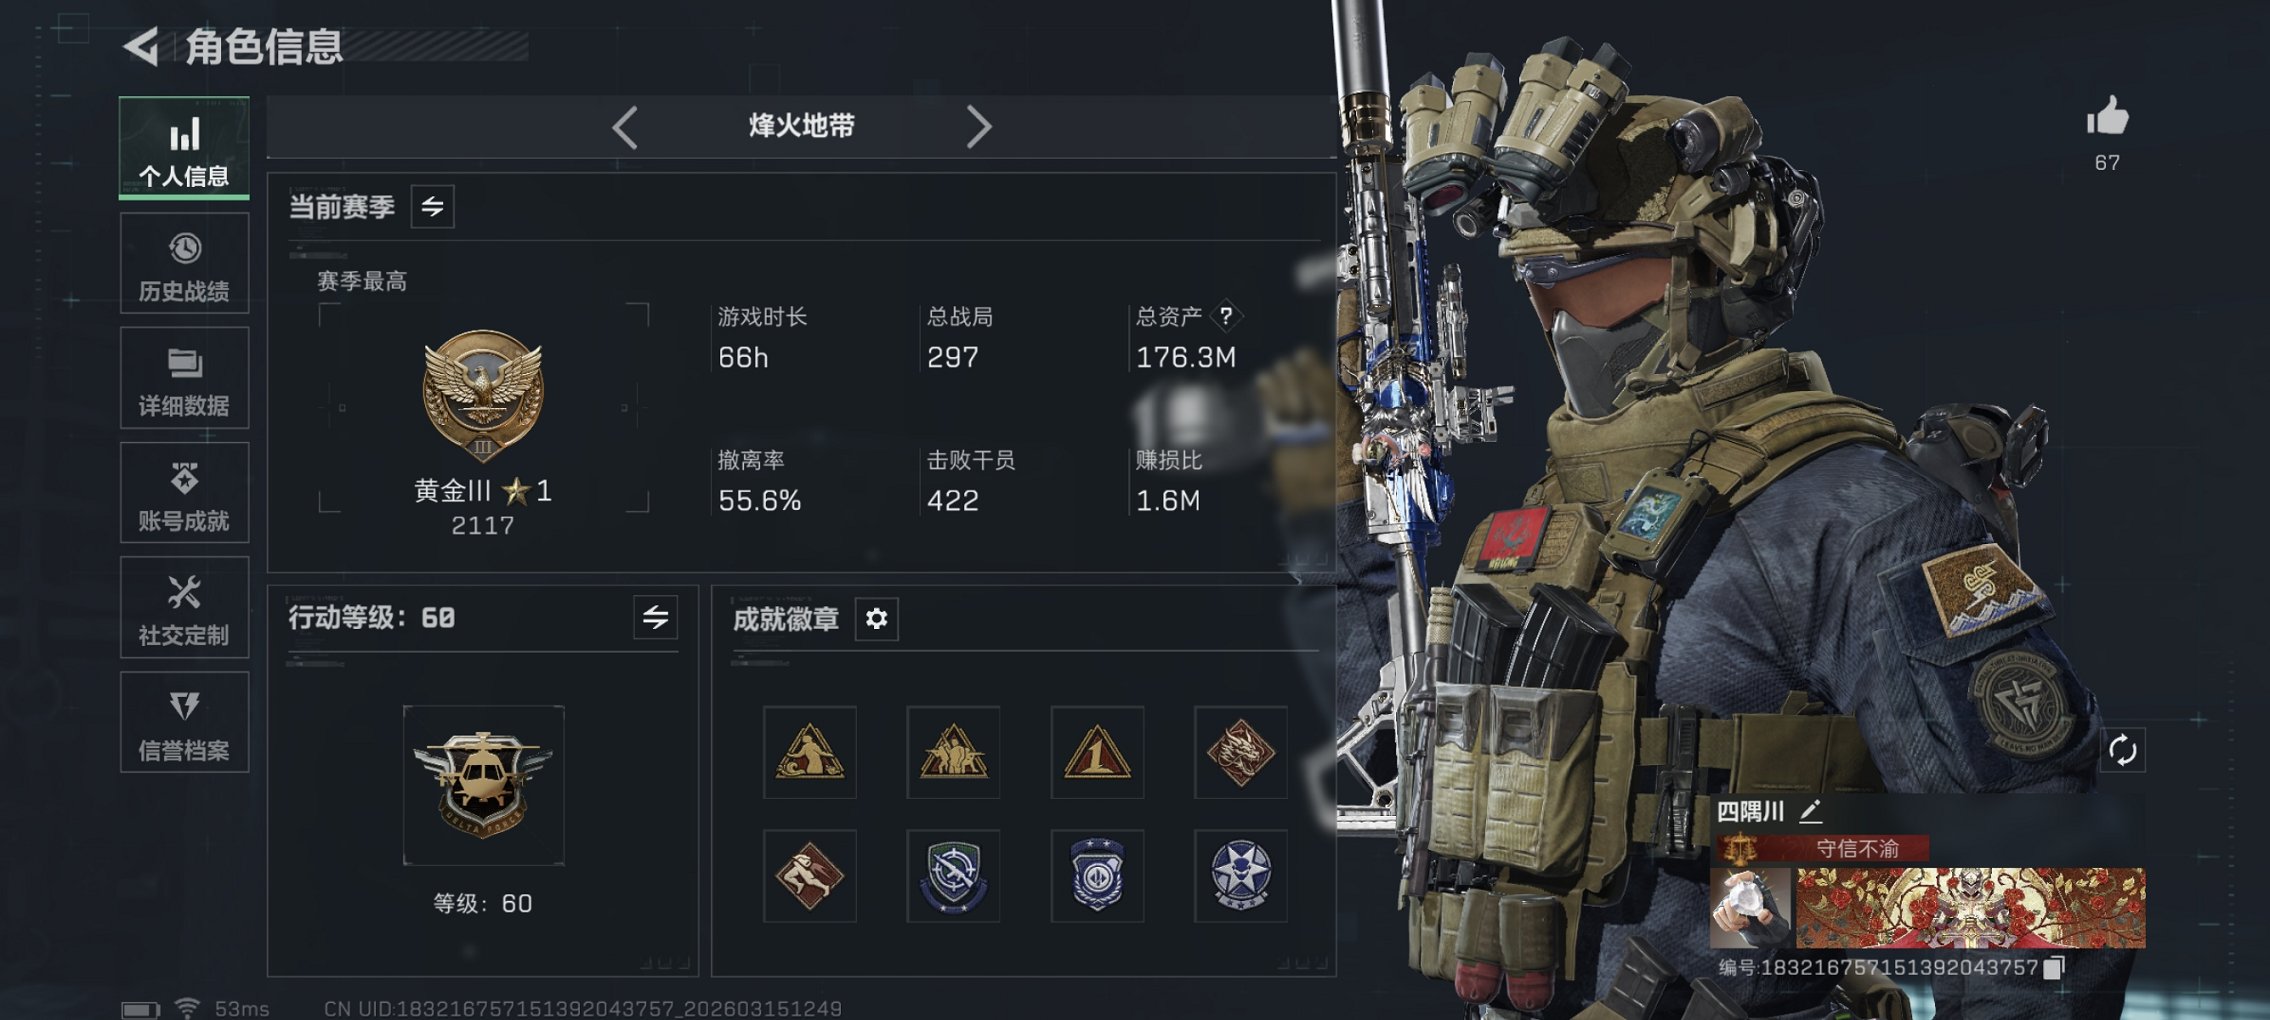Open the 信誉档案 sidebar entry

point(184,722)
